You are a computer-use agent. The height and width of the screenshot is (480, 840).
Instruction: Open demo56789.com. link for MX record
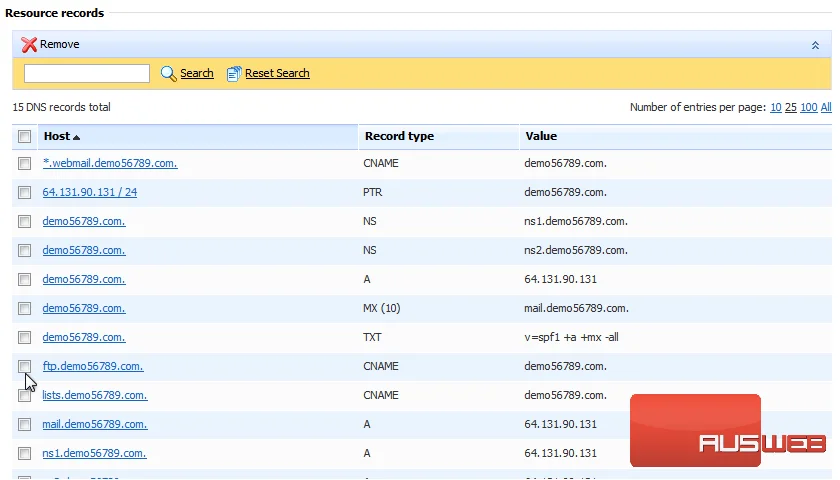(84, 308)
